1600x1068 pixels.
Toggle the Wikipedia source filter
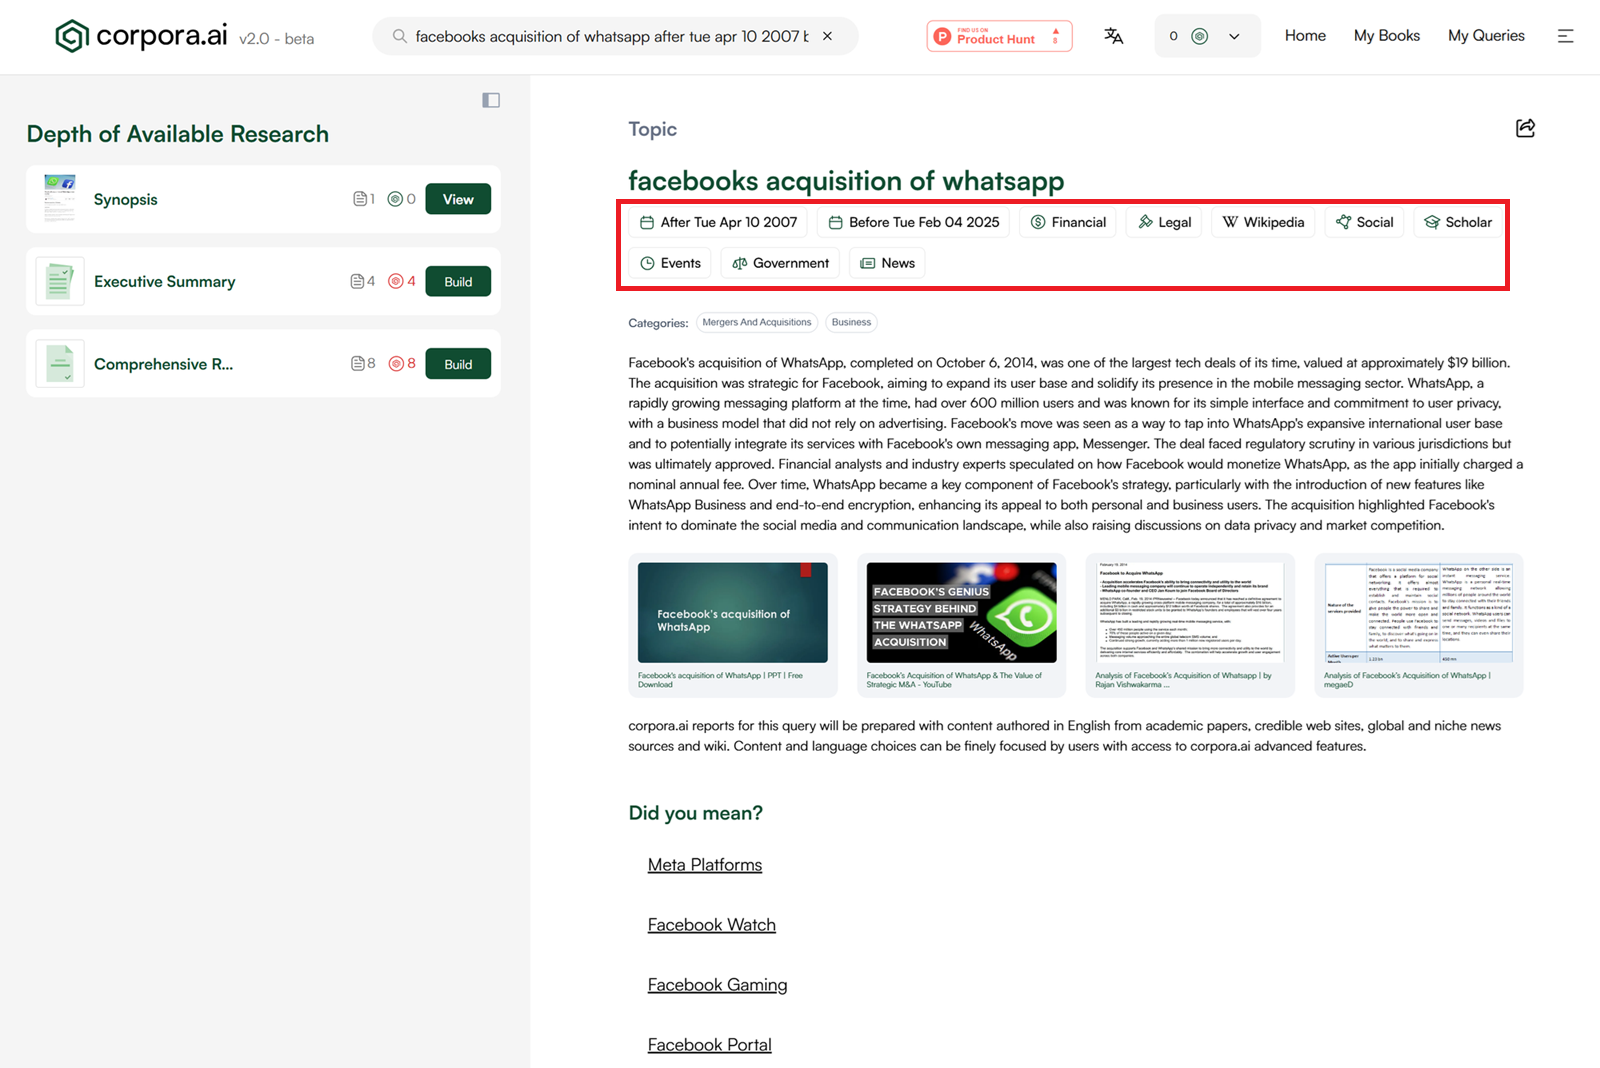[x=1263, y=222]
